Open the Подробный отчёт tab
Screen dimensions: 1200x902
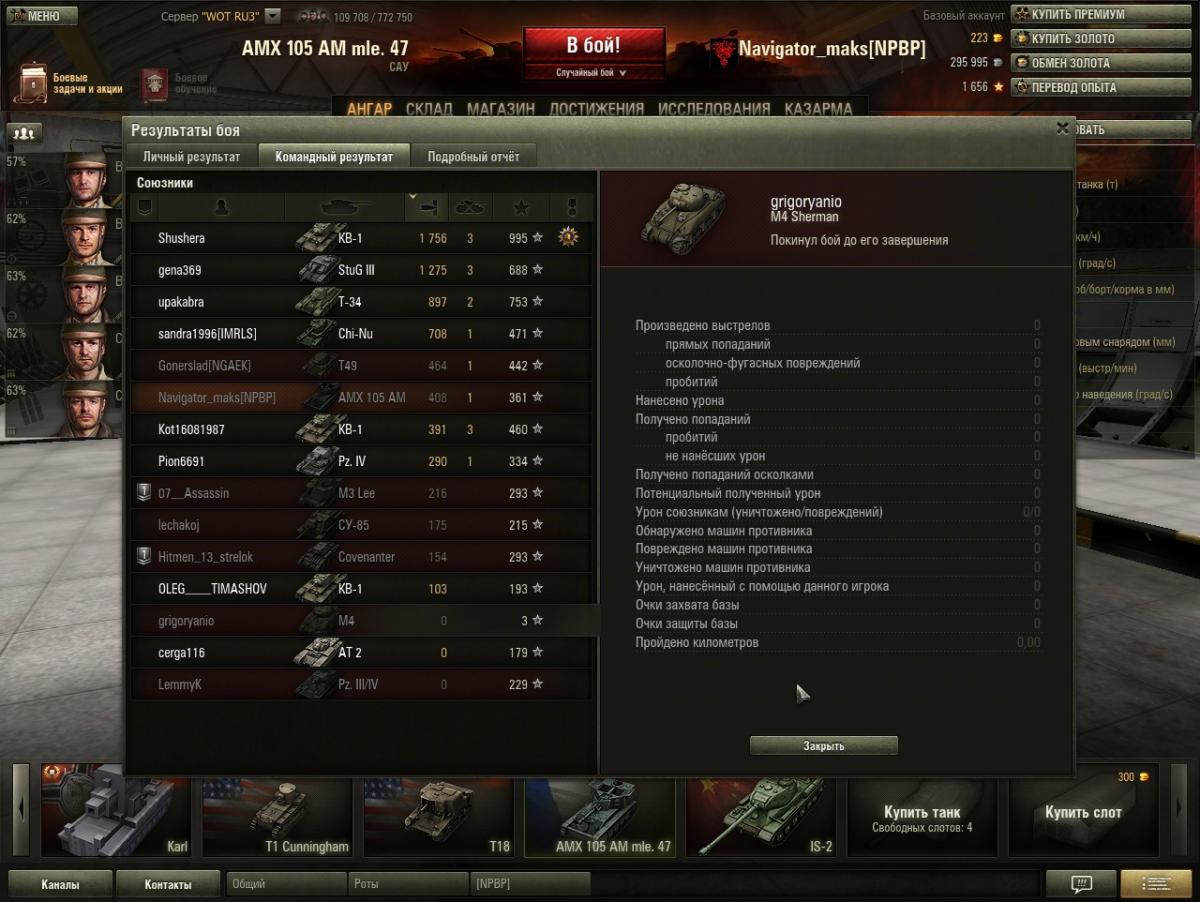coord(474,157)
